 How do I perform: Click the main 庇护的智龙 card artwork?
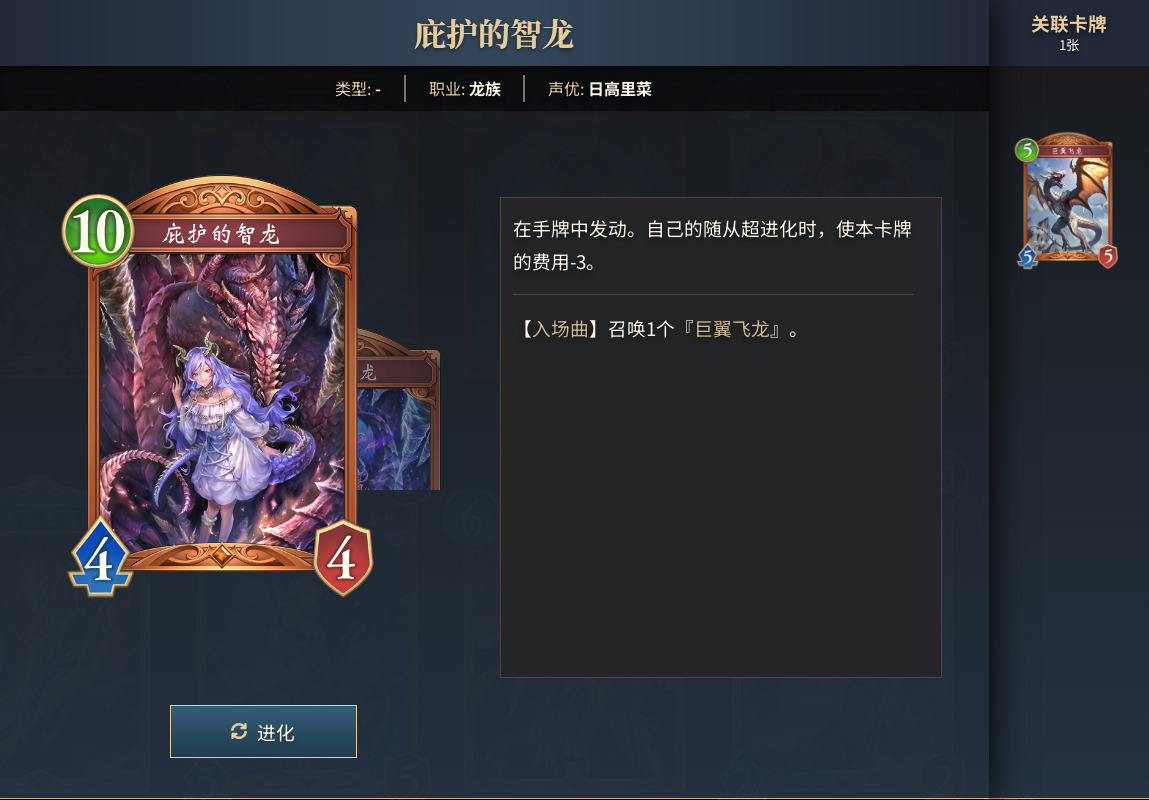pyautogui.click(x=222, y=399)
